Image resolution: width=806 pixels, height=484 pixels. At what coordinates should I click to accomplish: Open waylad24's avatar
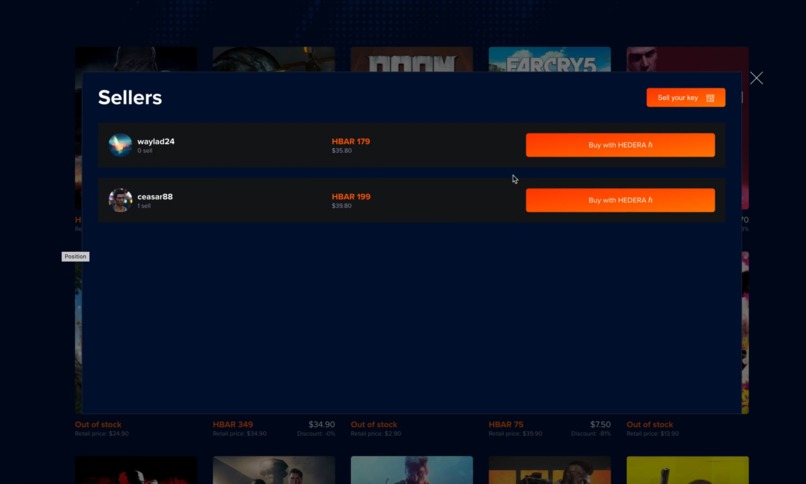tap(120, 145)
